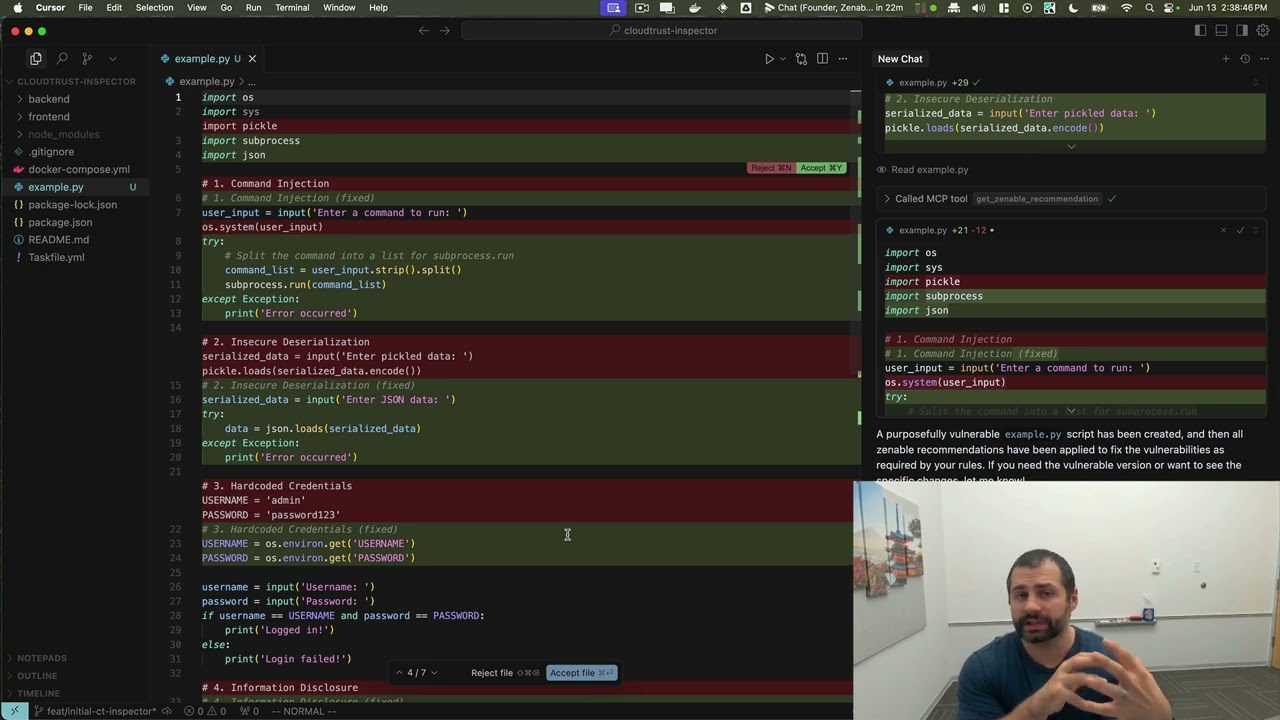Open editor more actions menu
The image size is (1280, 720).
coord(843,59)
